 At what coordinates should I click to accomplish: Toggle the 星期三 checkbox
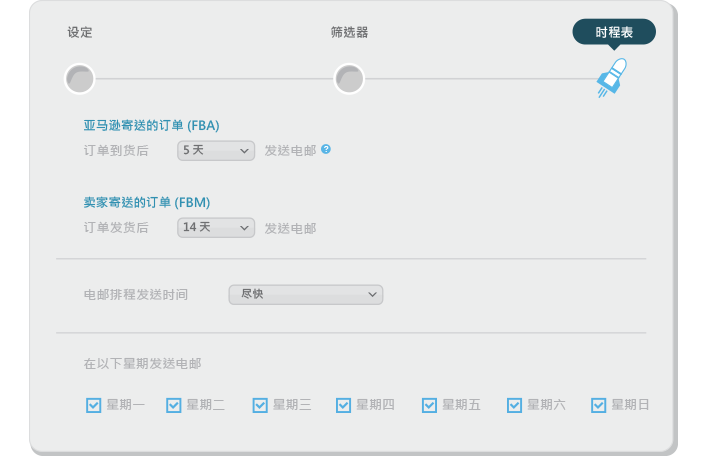tap(260, 405)
